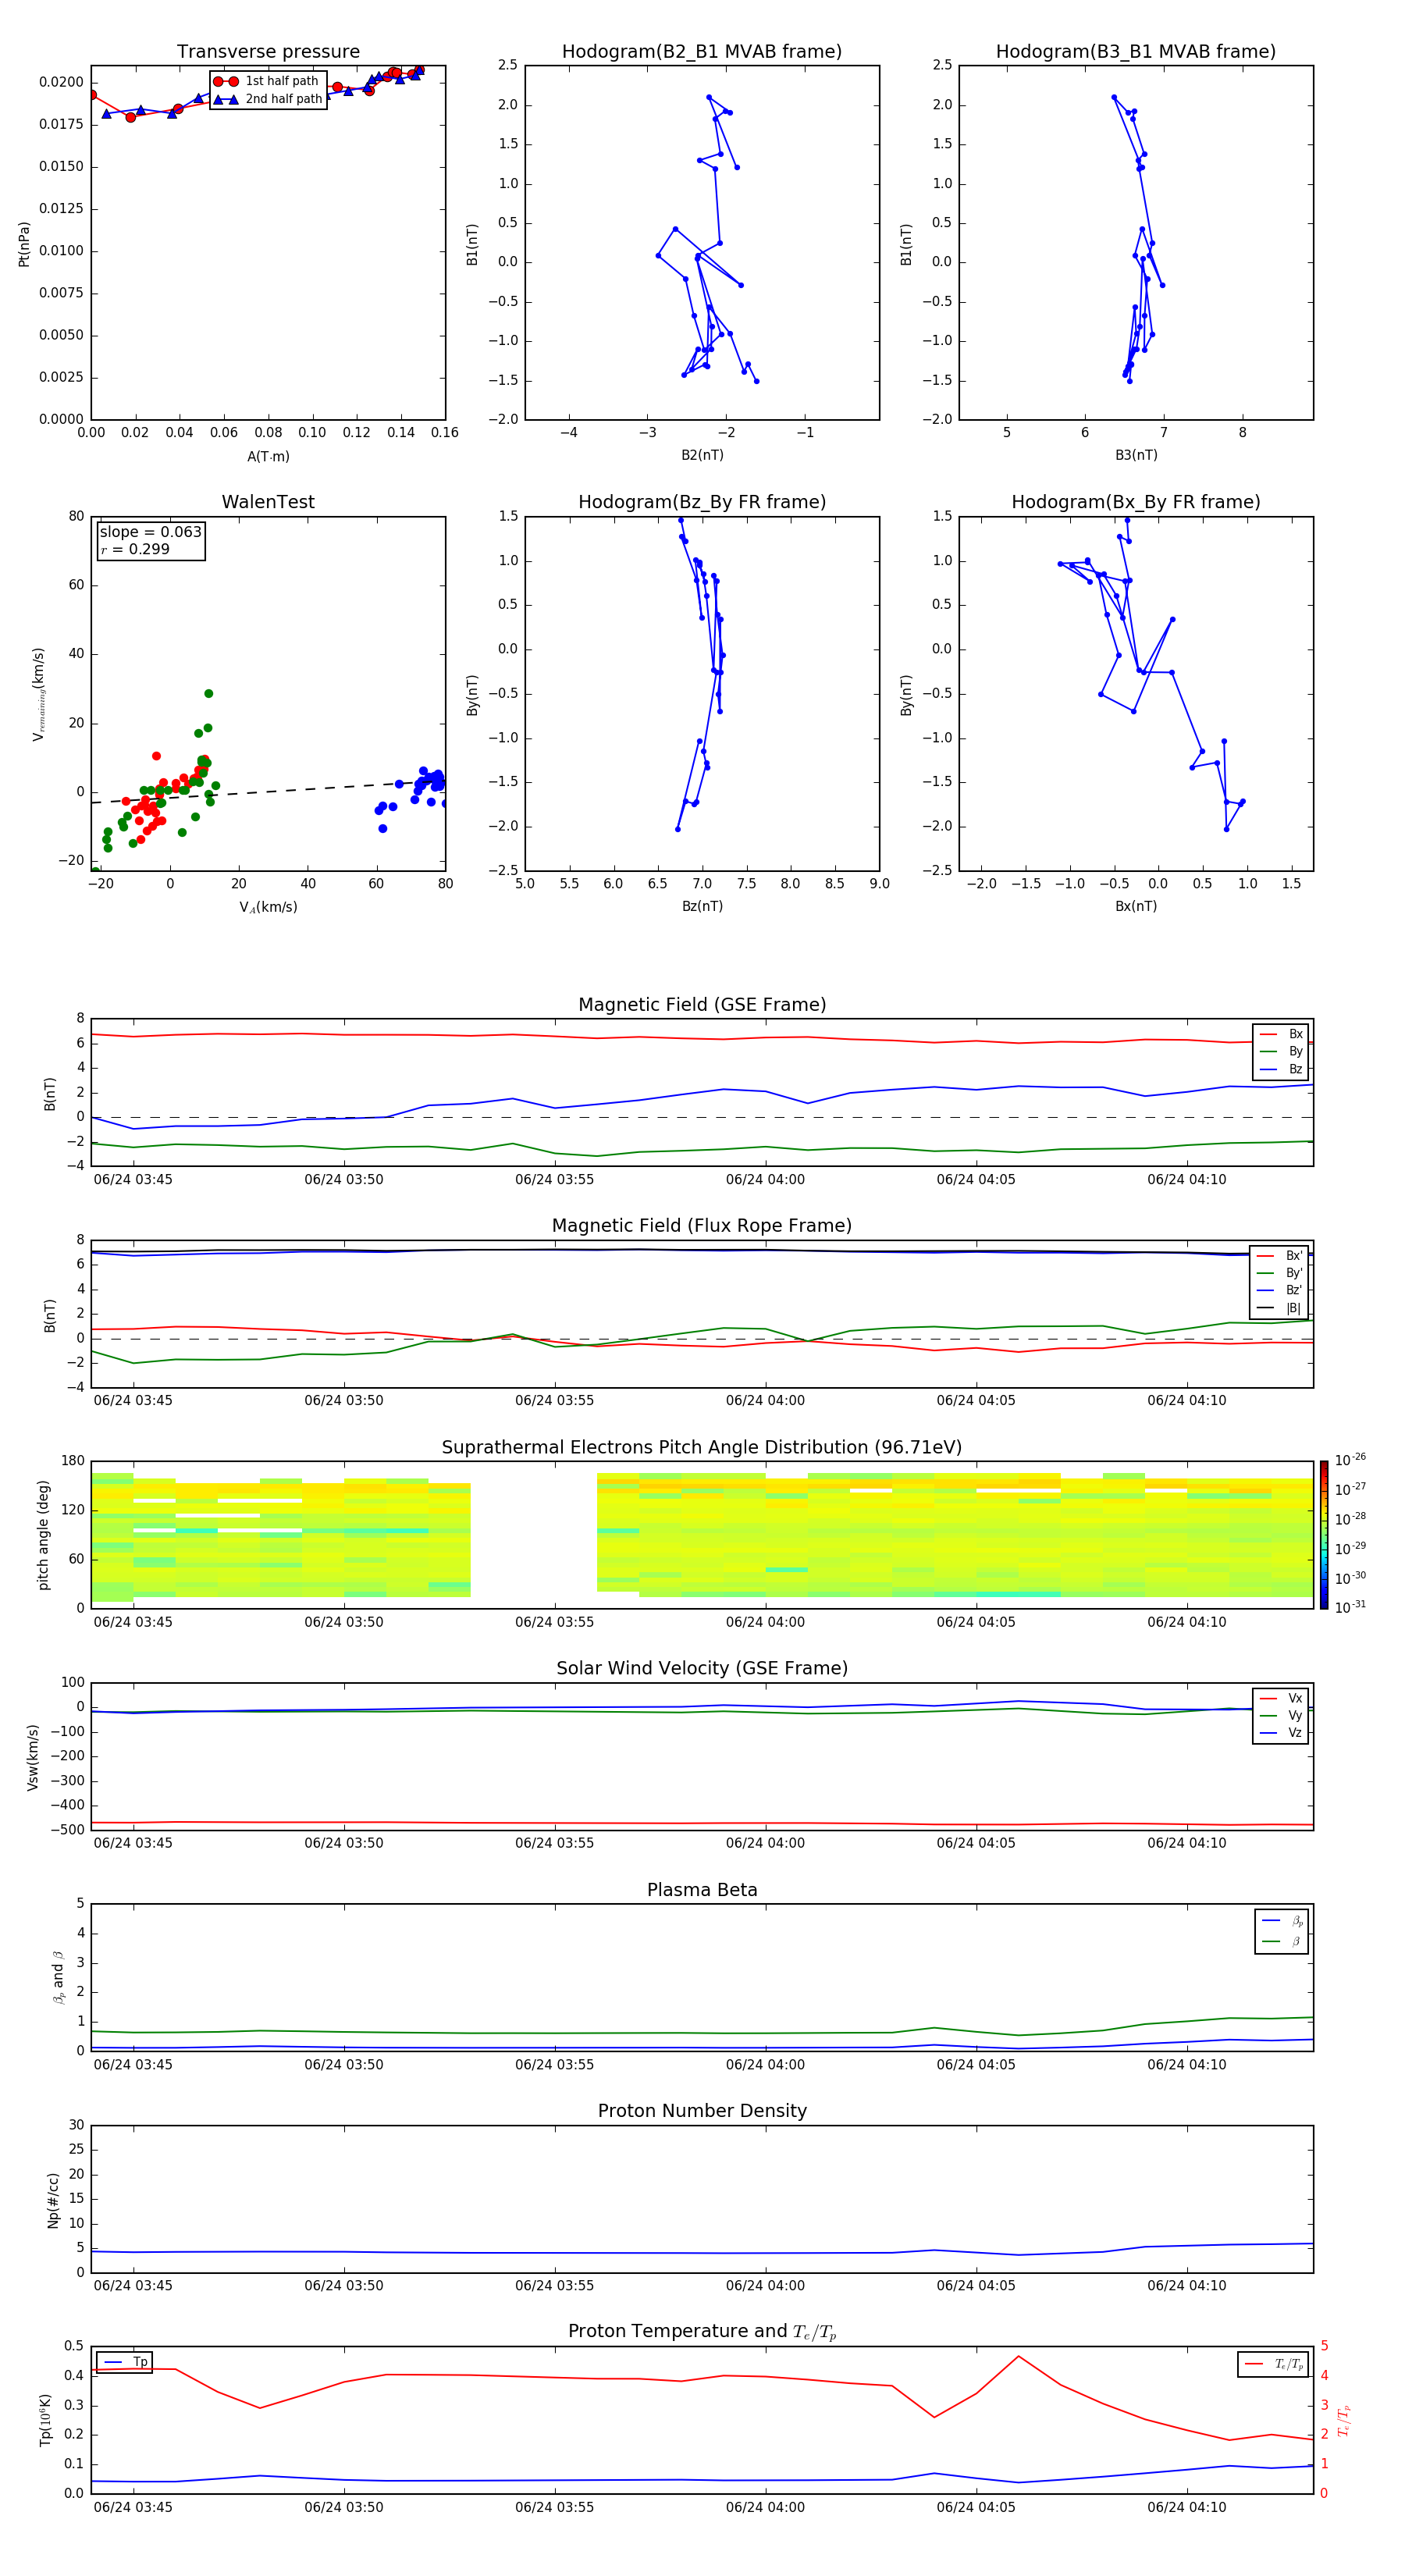
Task: Click the Suprathermal Electrons Pitch Angle Distribution title
Action: click(x=702, y=1448)
